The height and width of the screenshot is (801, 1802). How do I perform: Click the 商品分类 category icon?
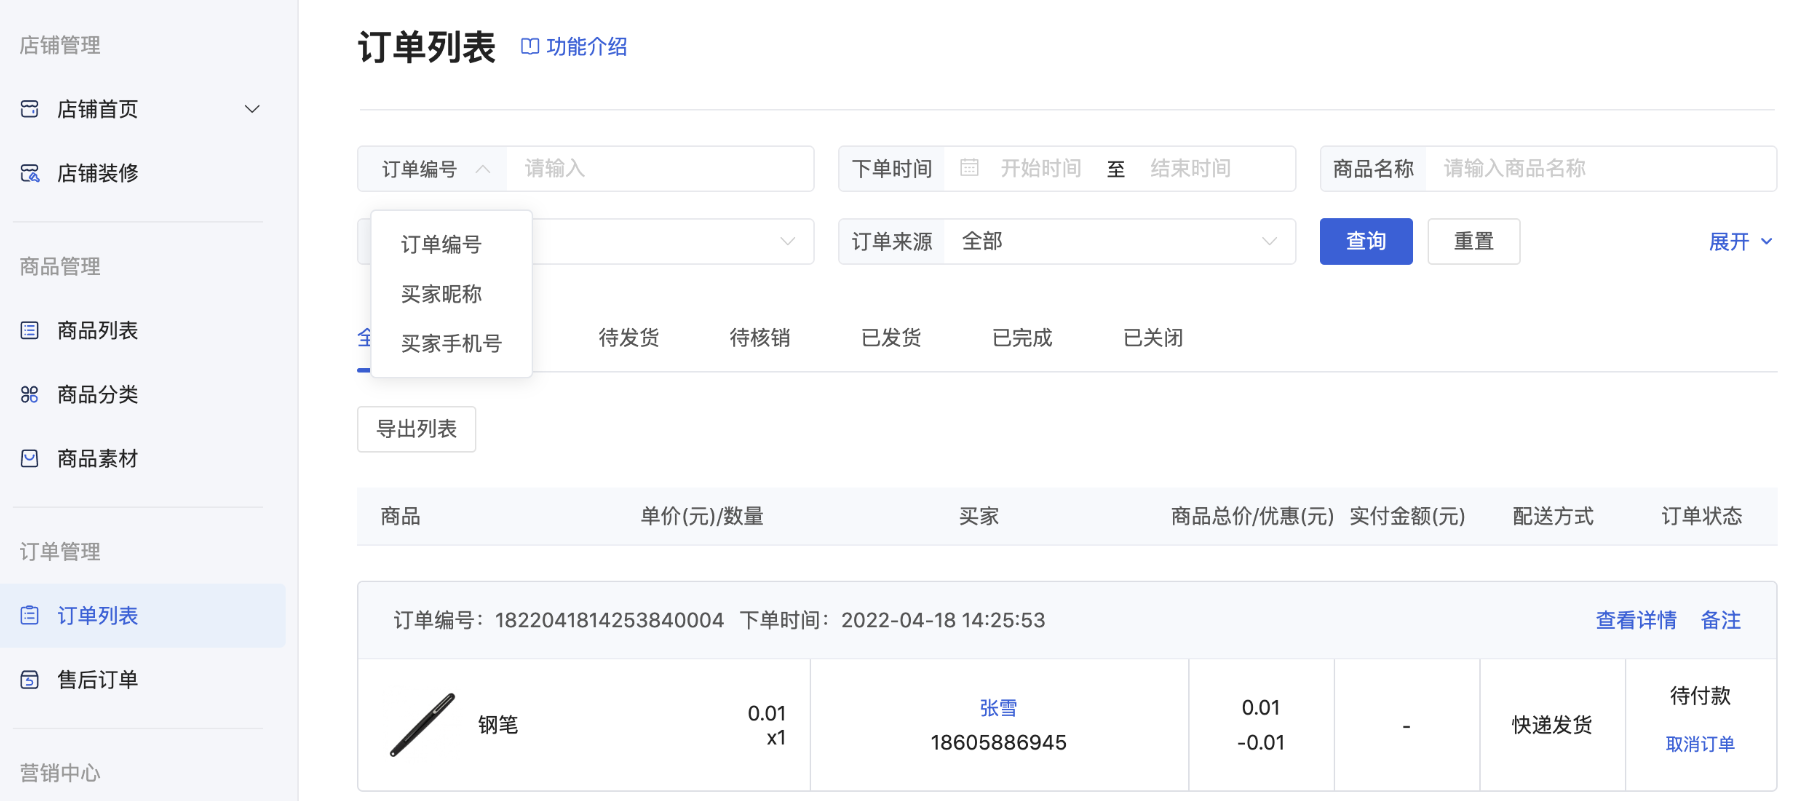coord(30,394)
